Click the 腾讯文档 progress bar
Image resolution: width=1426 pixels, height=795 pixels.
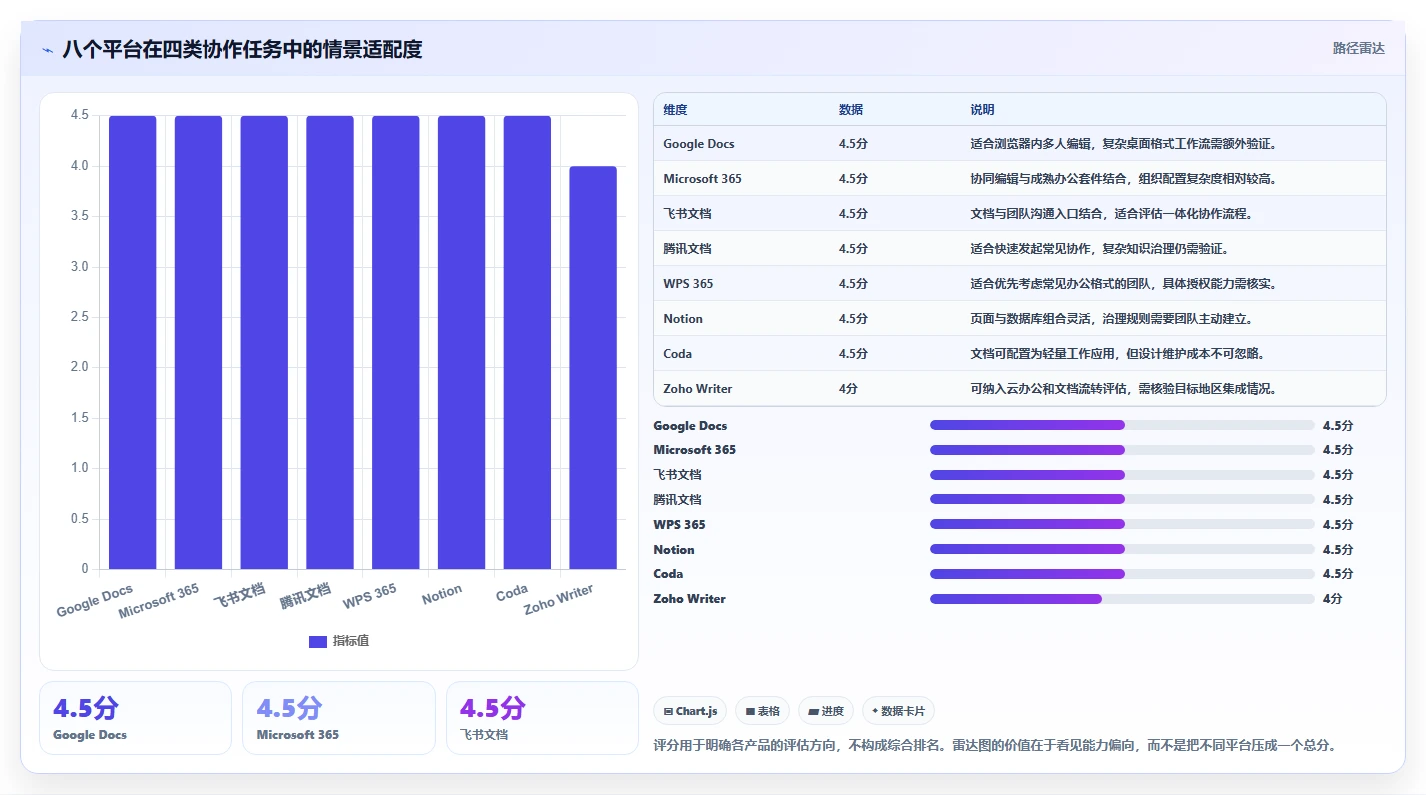pos(1122,499)
